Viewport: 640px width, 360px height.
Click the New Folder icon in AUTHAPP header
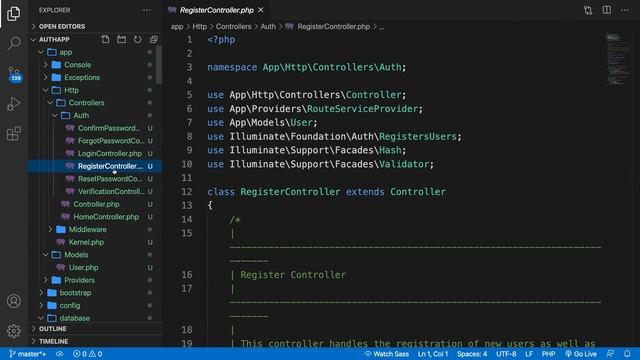(121, 39)
